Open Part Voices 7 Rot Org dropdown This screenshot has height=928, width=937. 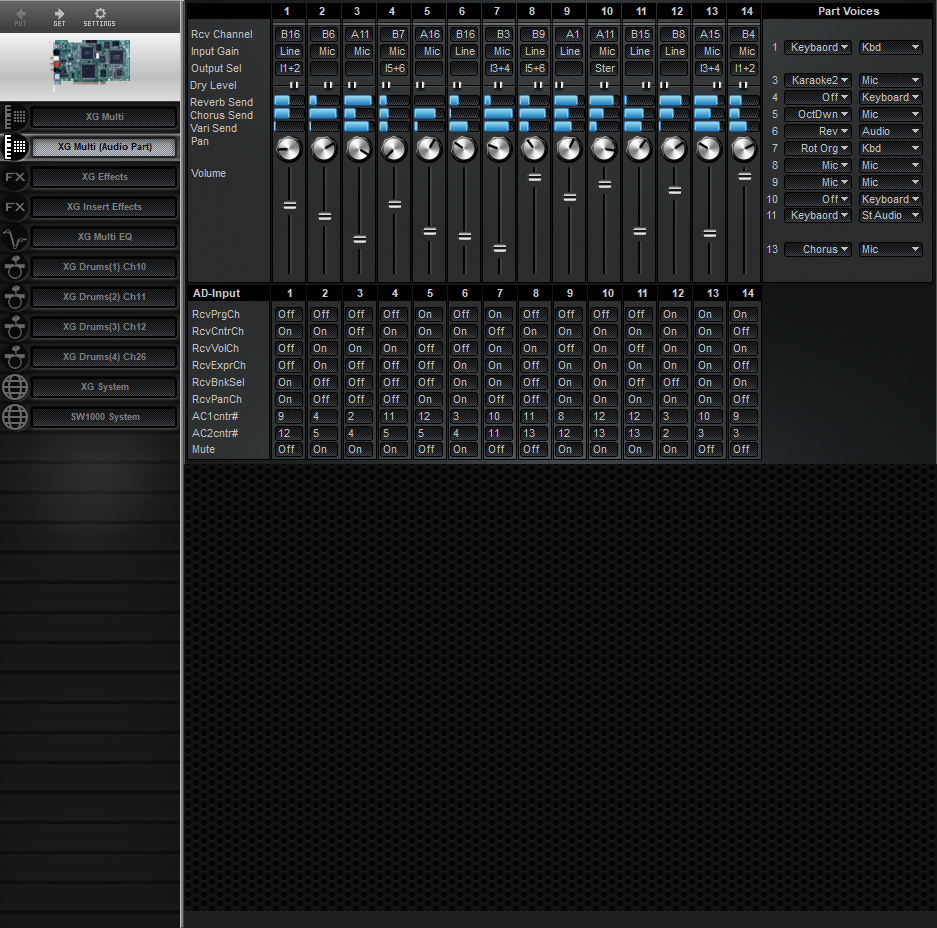coord(817,148)
